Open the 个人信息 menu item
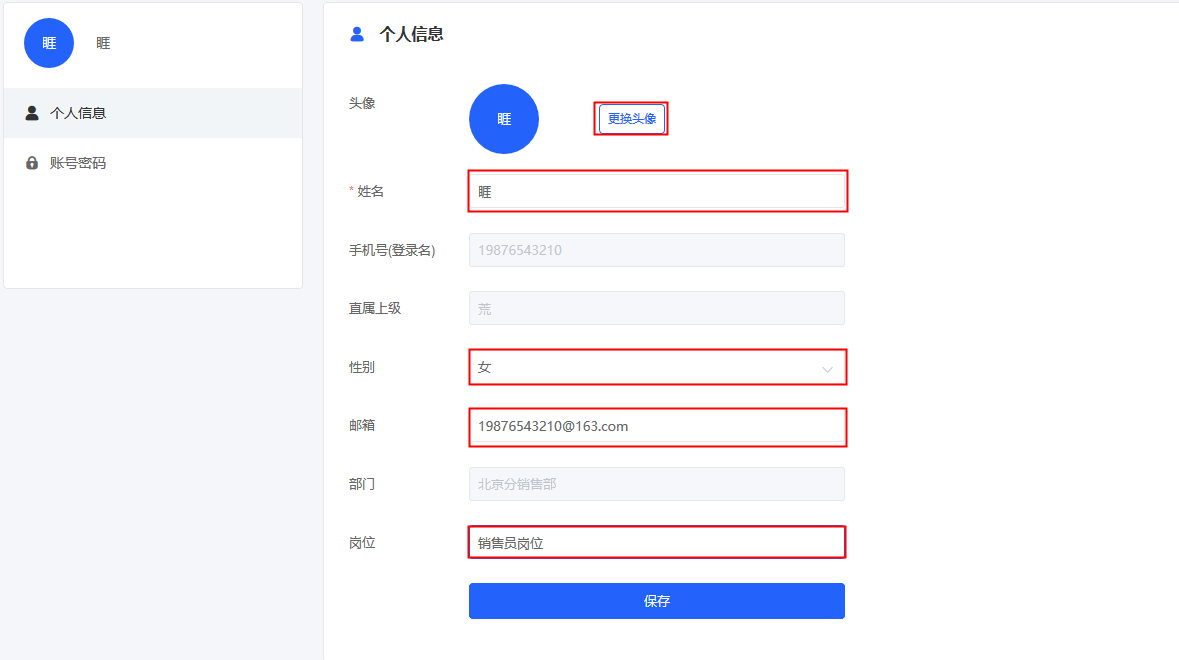Image resolution: width=1179 pixels, height=660 pixels. (153, 113)
